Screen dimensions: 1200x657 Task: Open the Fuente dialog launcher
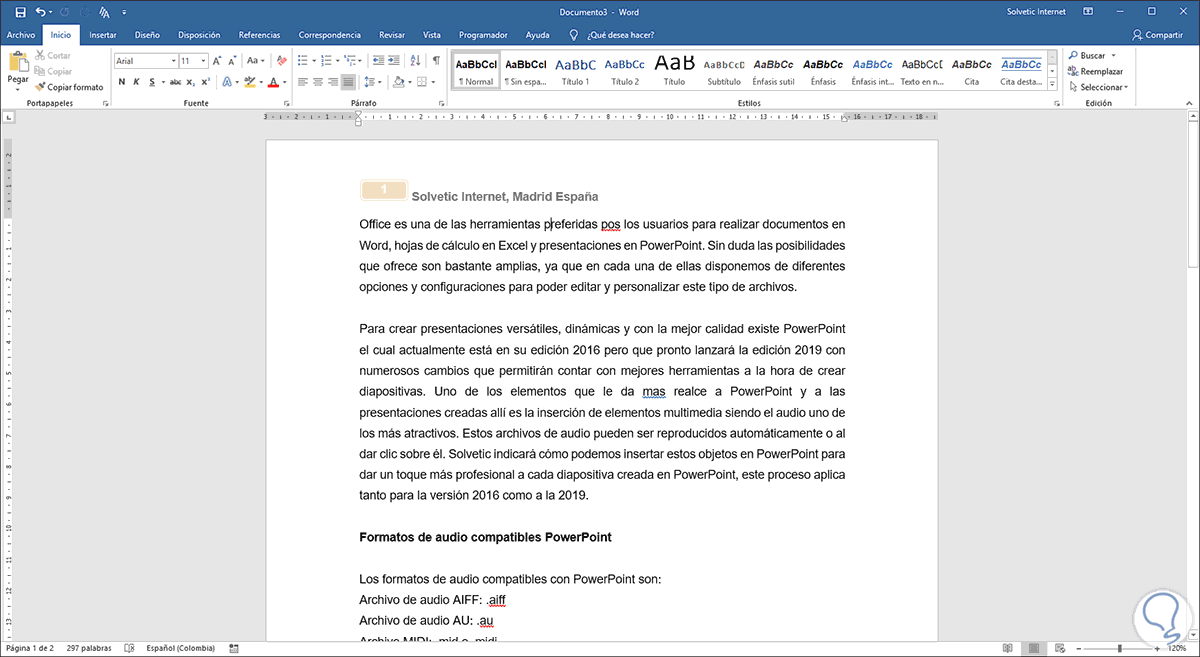click(288, 103)
